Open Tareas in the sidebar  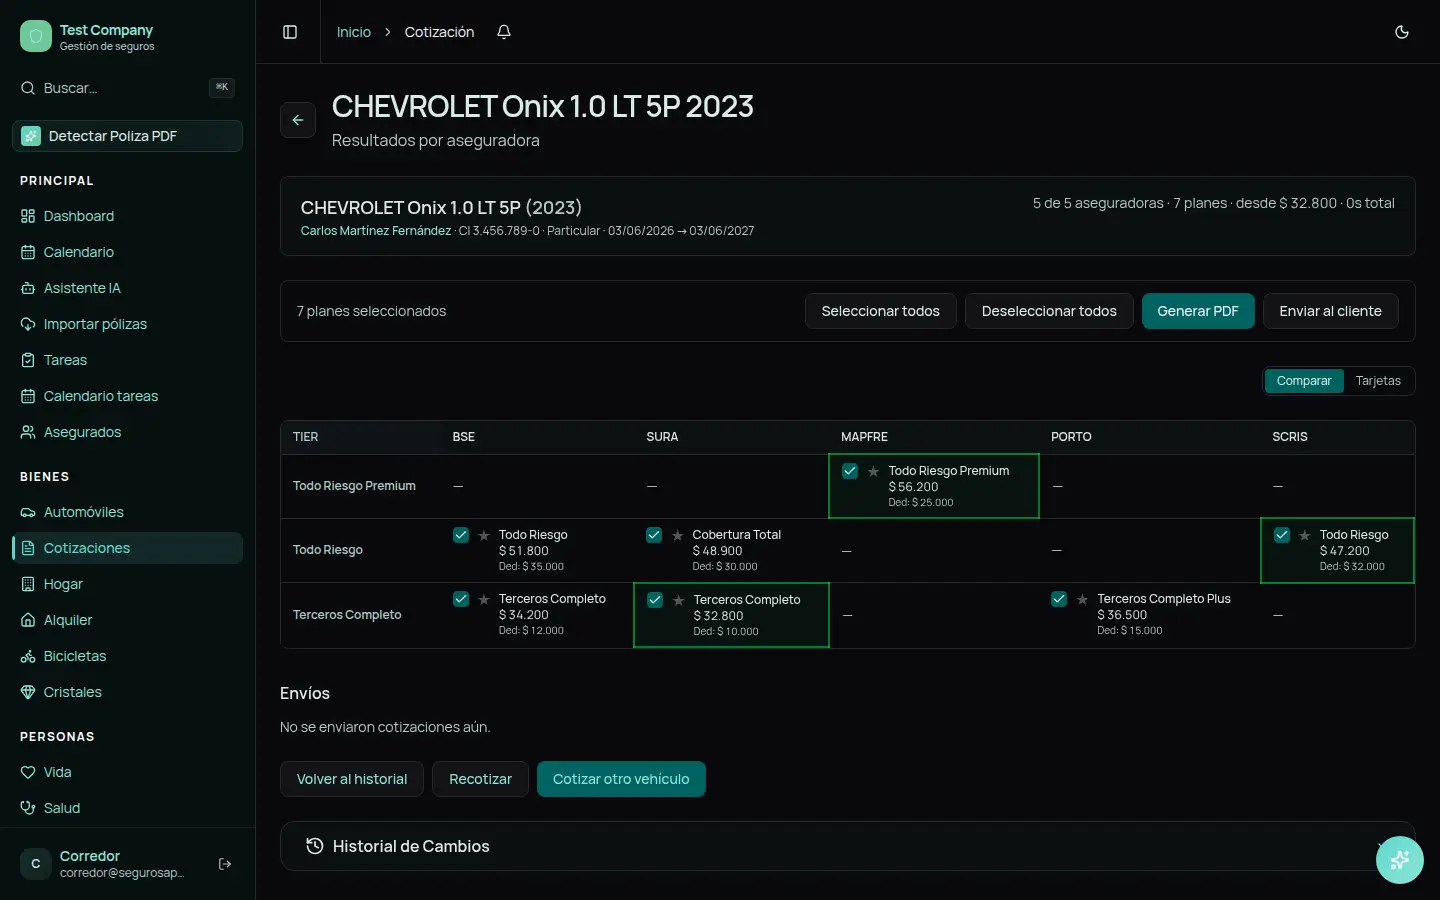pyautogui.click(x=127, y=360)
